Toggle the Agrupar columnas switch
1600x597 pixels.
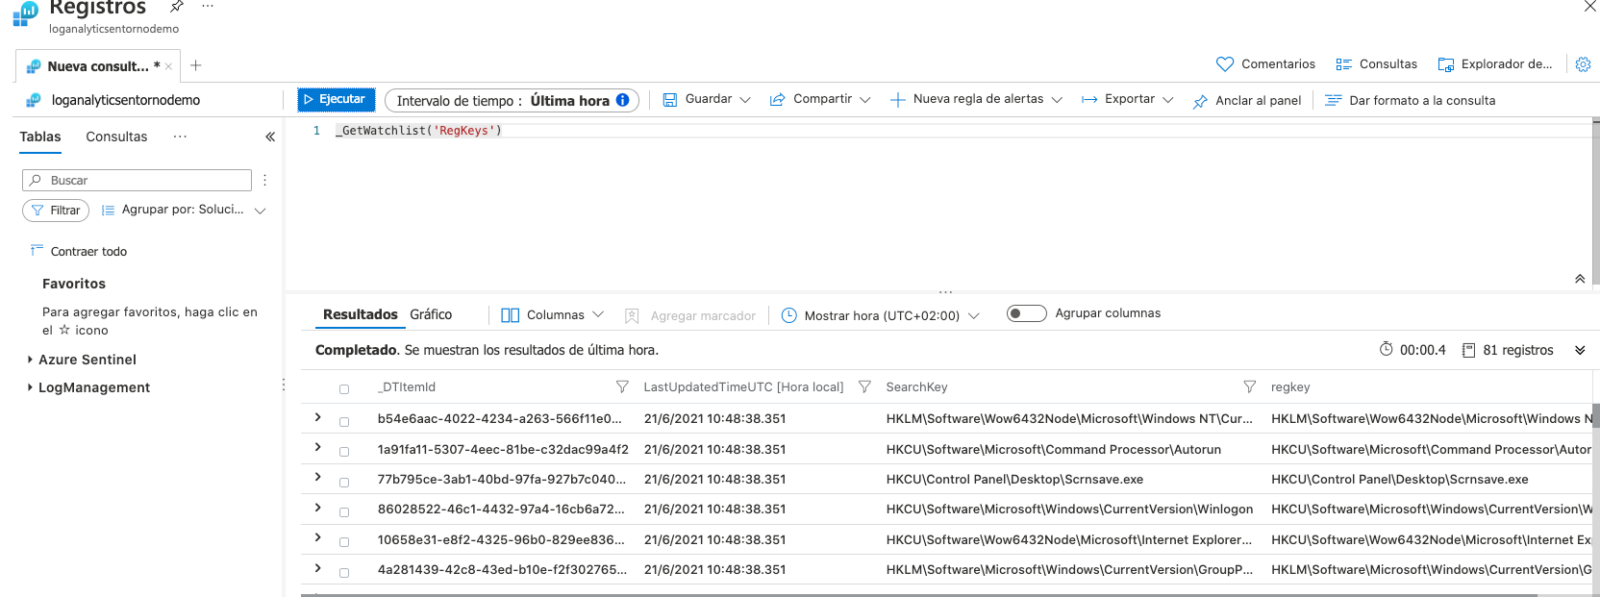1026,314
